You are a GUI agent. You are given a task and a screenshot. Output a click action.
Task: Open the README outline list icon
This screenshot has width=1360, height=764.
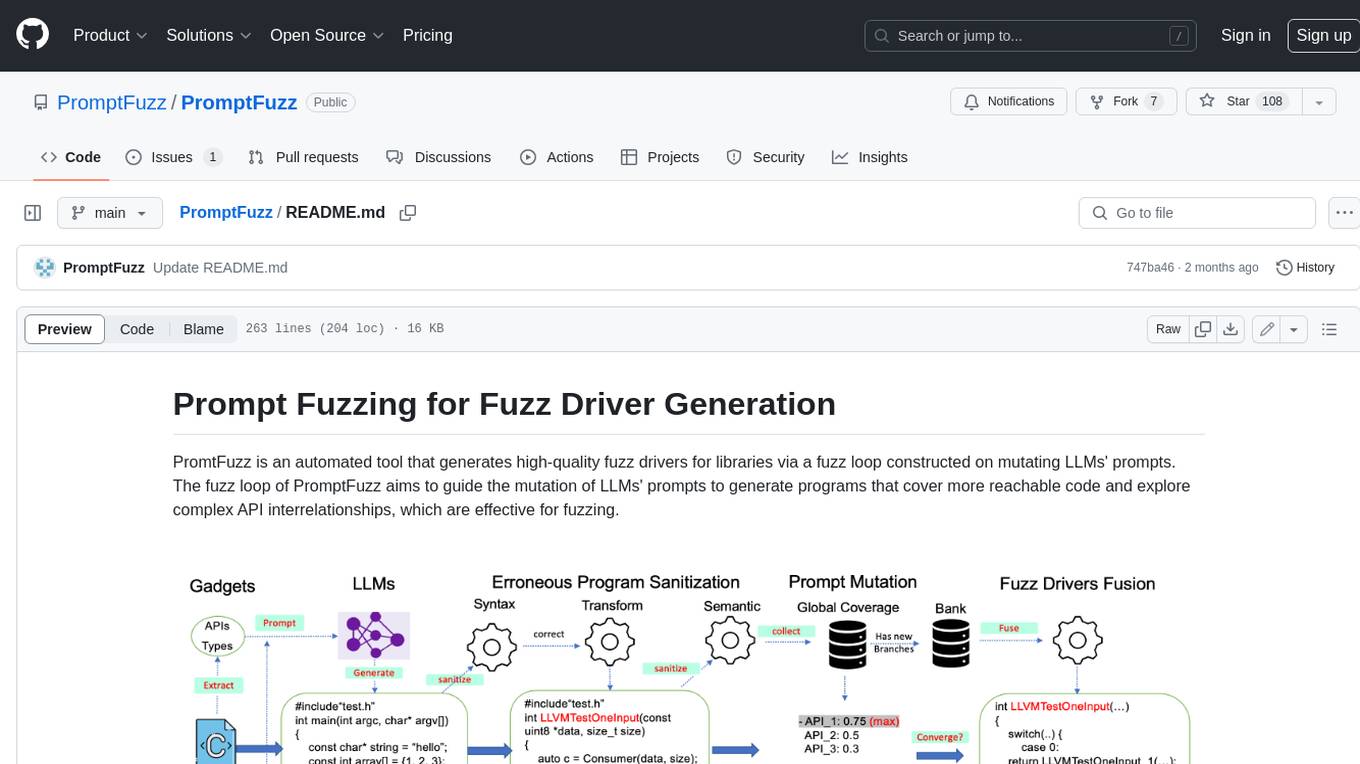coord(1329,329)
